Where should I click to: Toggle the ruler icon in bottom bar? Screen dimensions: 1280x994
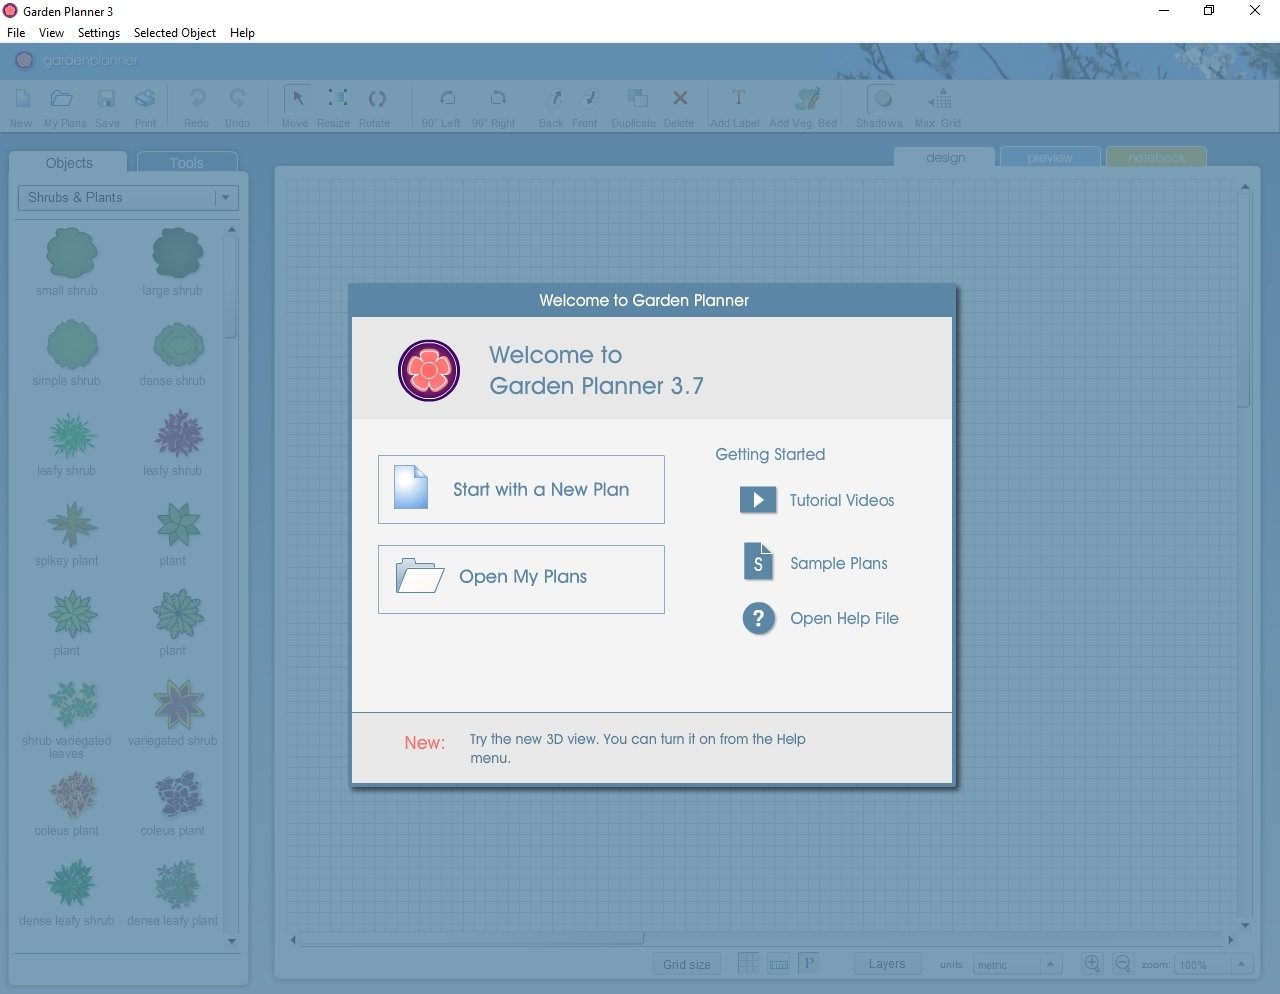pyautogui.click(x=779, y=964)
